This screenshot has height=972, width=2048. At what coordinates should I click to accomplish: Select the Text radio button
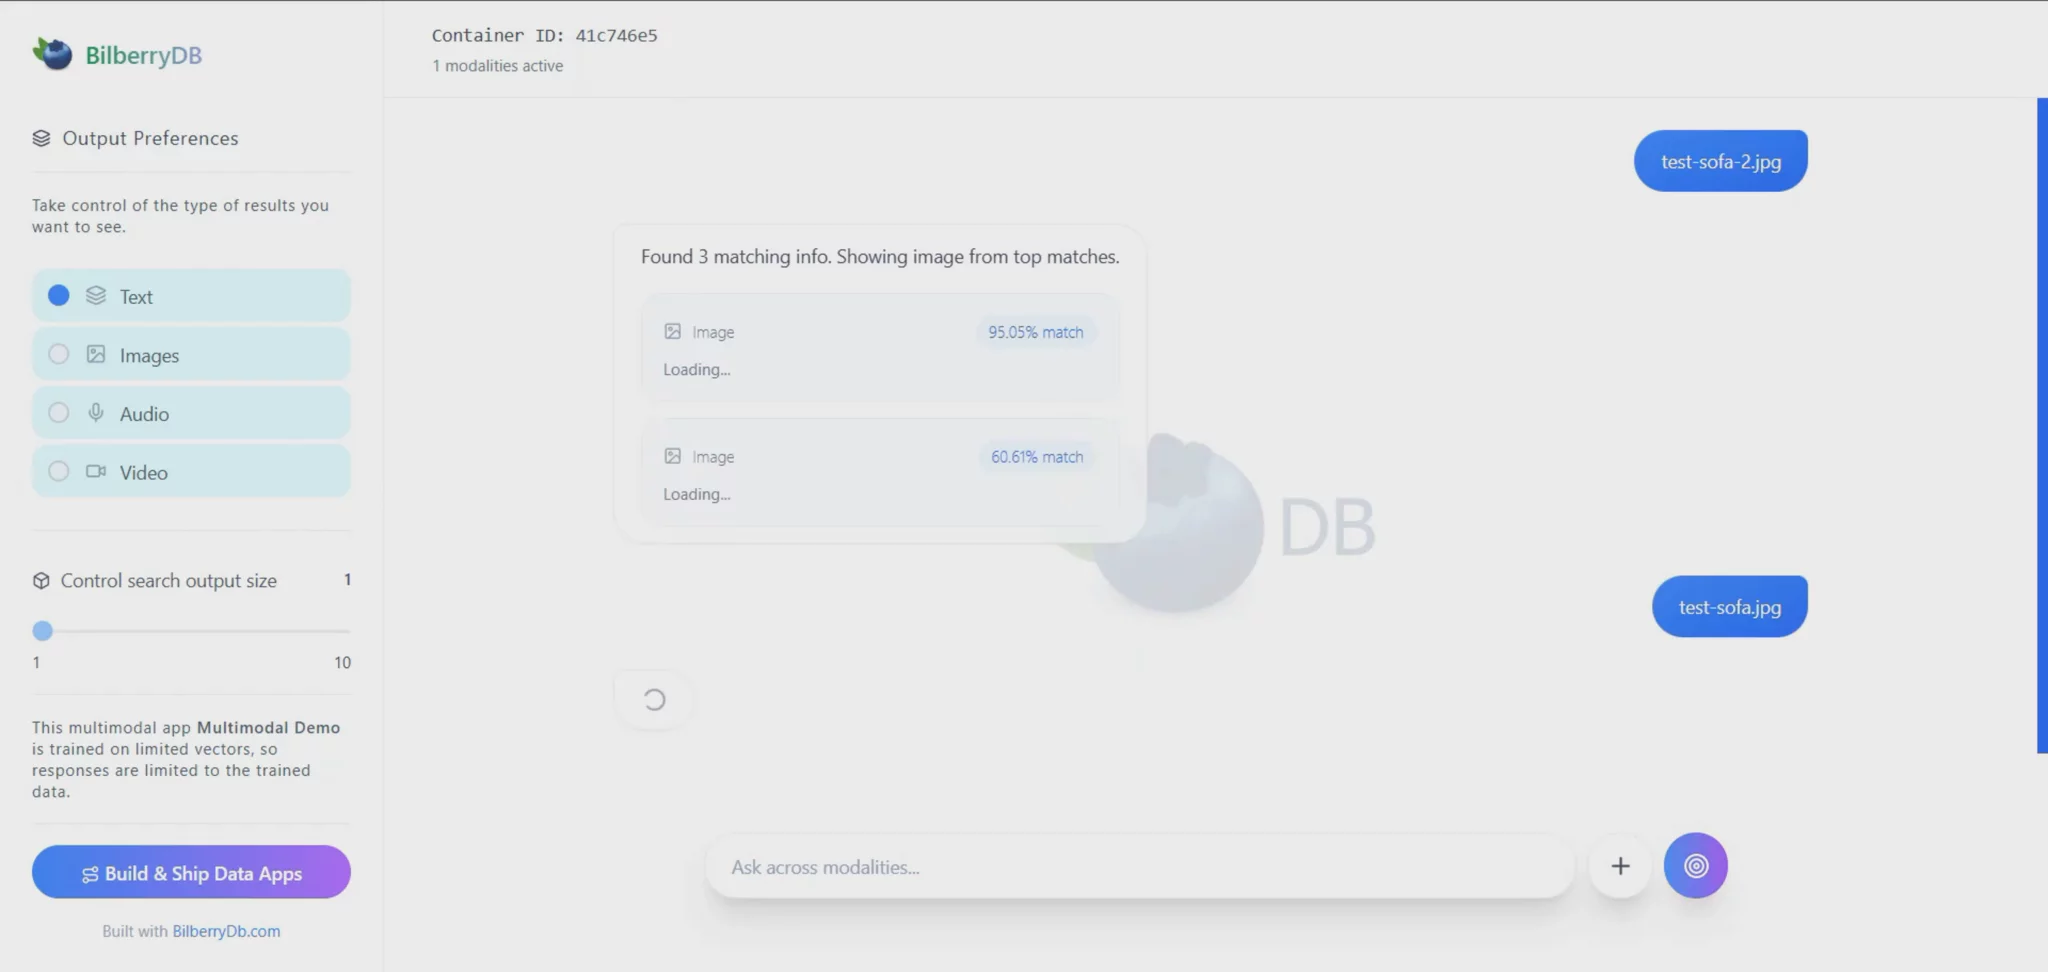tap(59, 296)
